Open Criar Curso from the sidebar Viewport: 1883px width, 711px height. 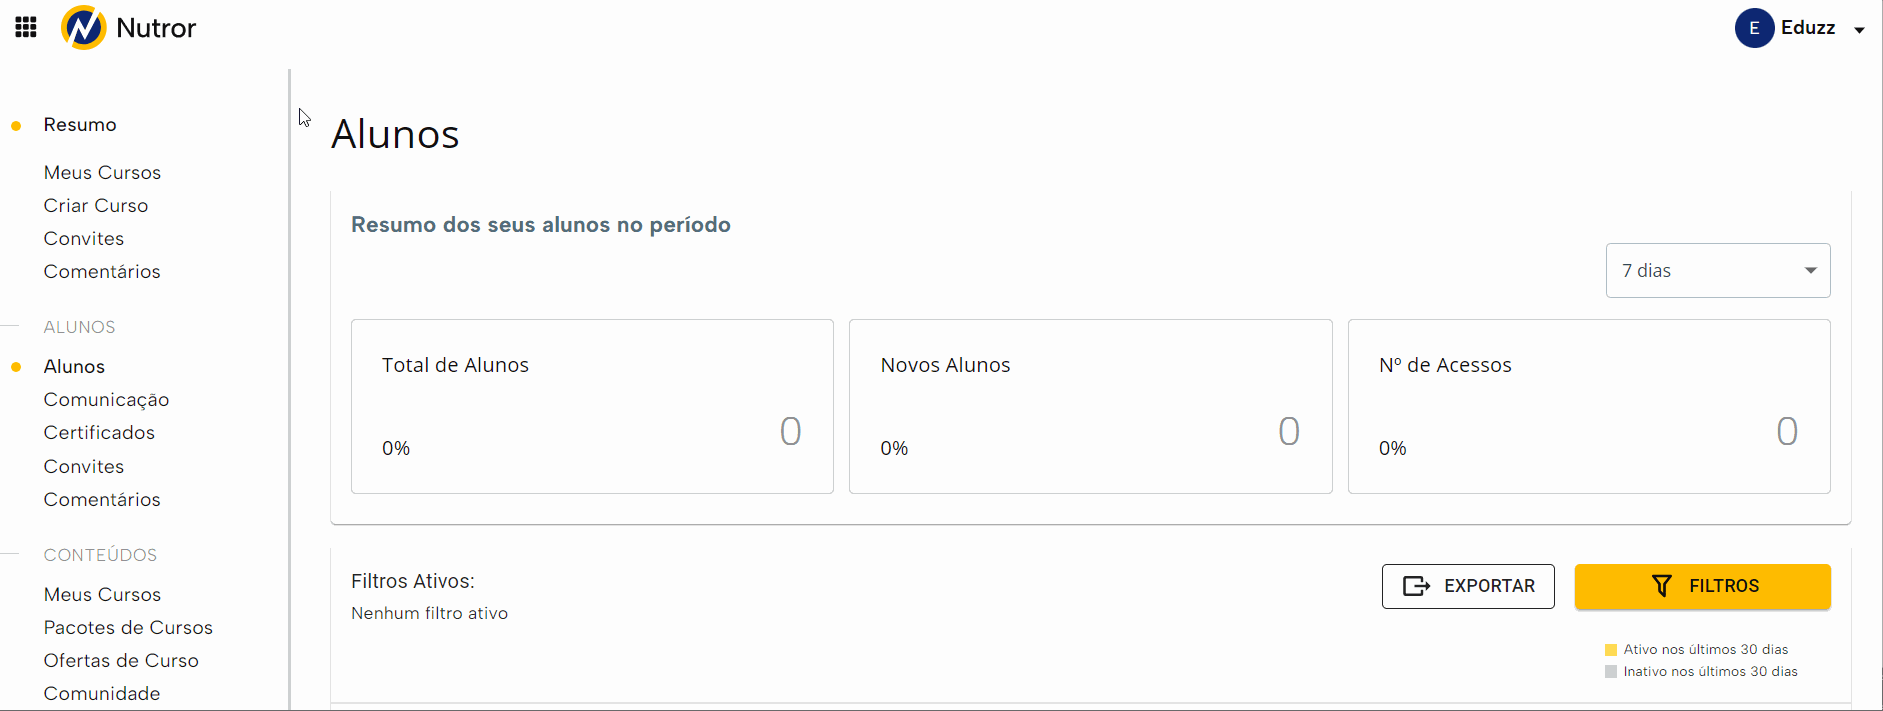[96, 205]
